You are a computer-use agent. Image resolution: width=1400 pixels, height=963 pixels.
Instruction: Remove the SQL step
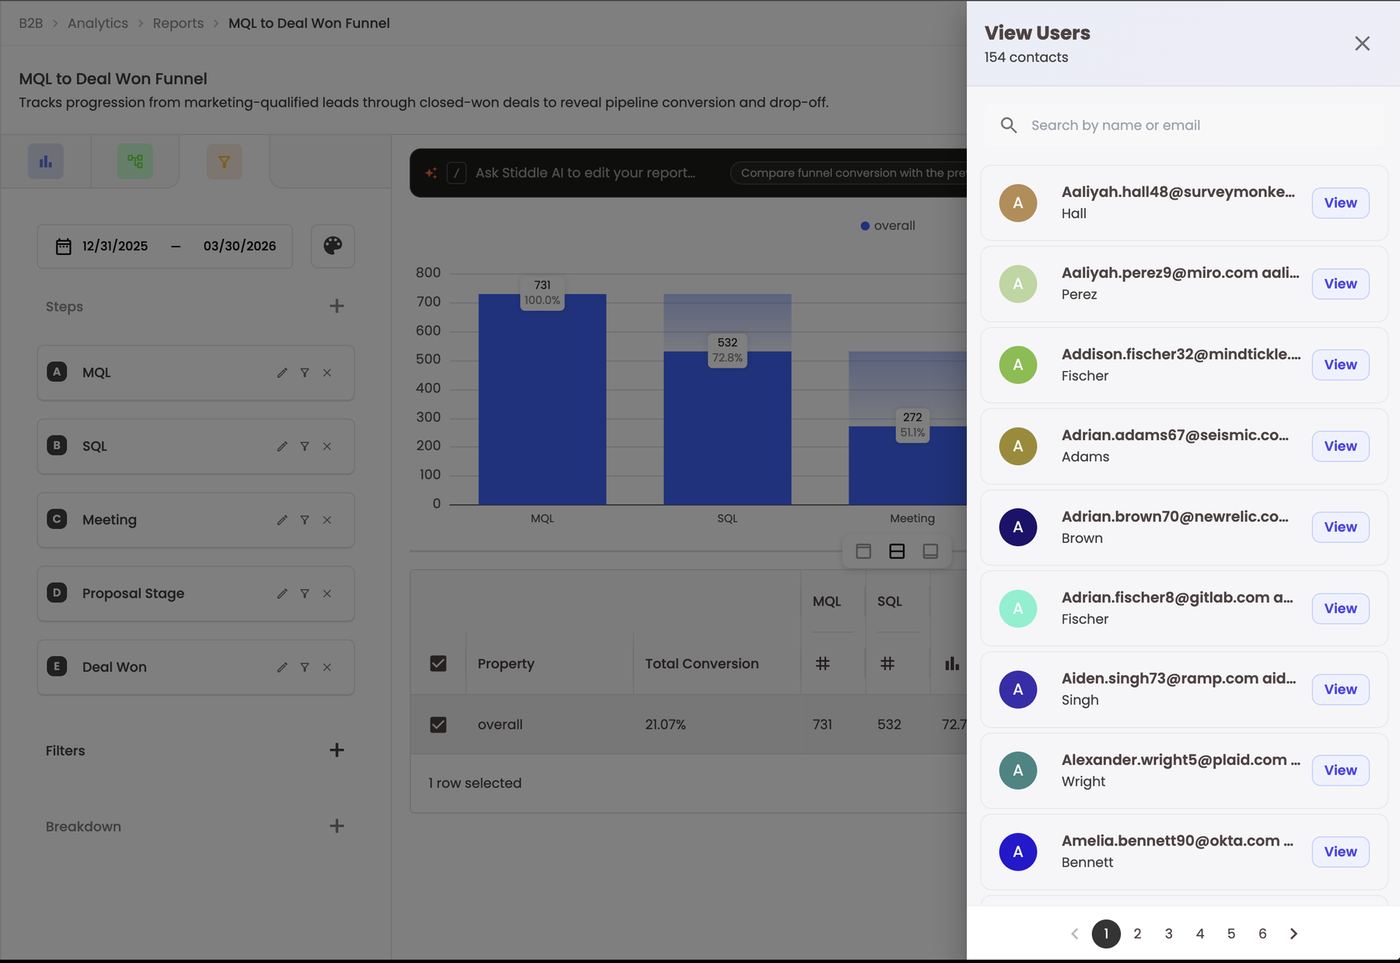(327, 446)
